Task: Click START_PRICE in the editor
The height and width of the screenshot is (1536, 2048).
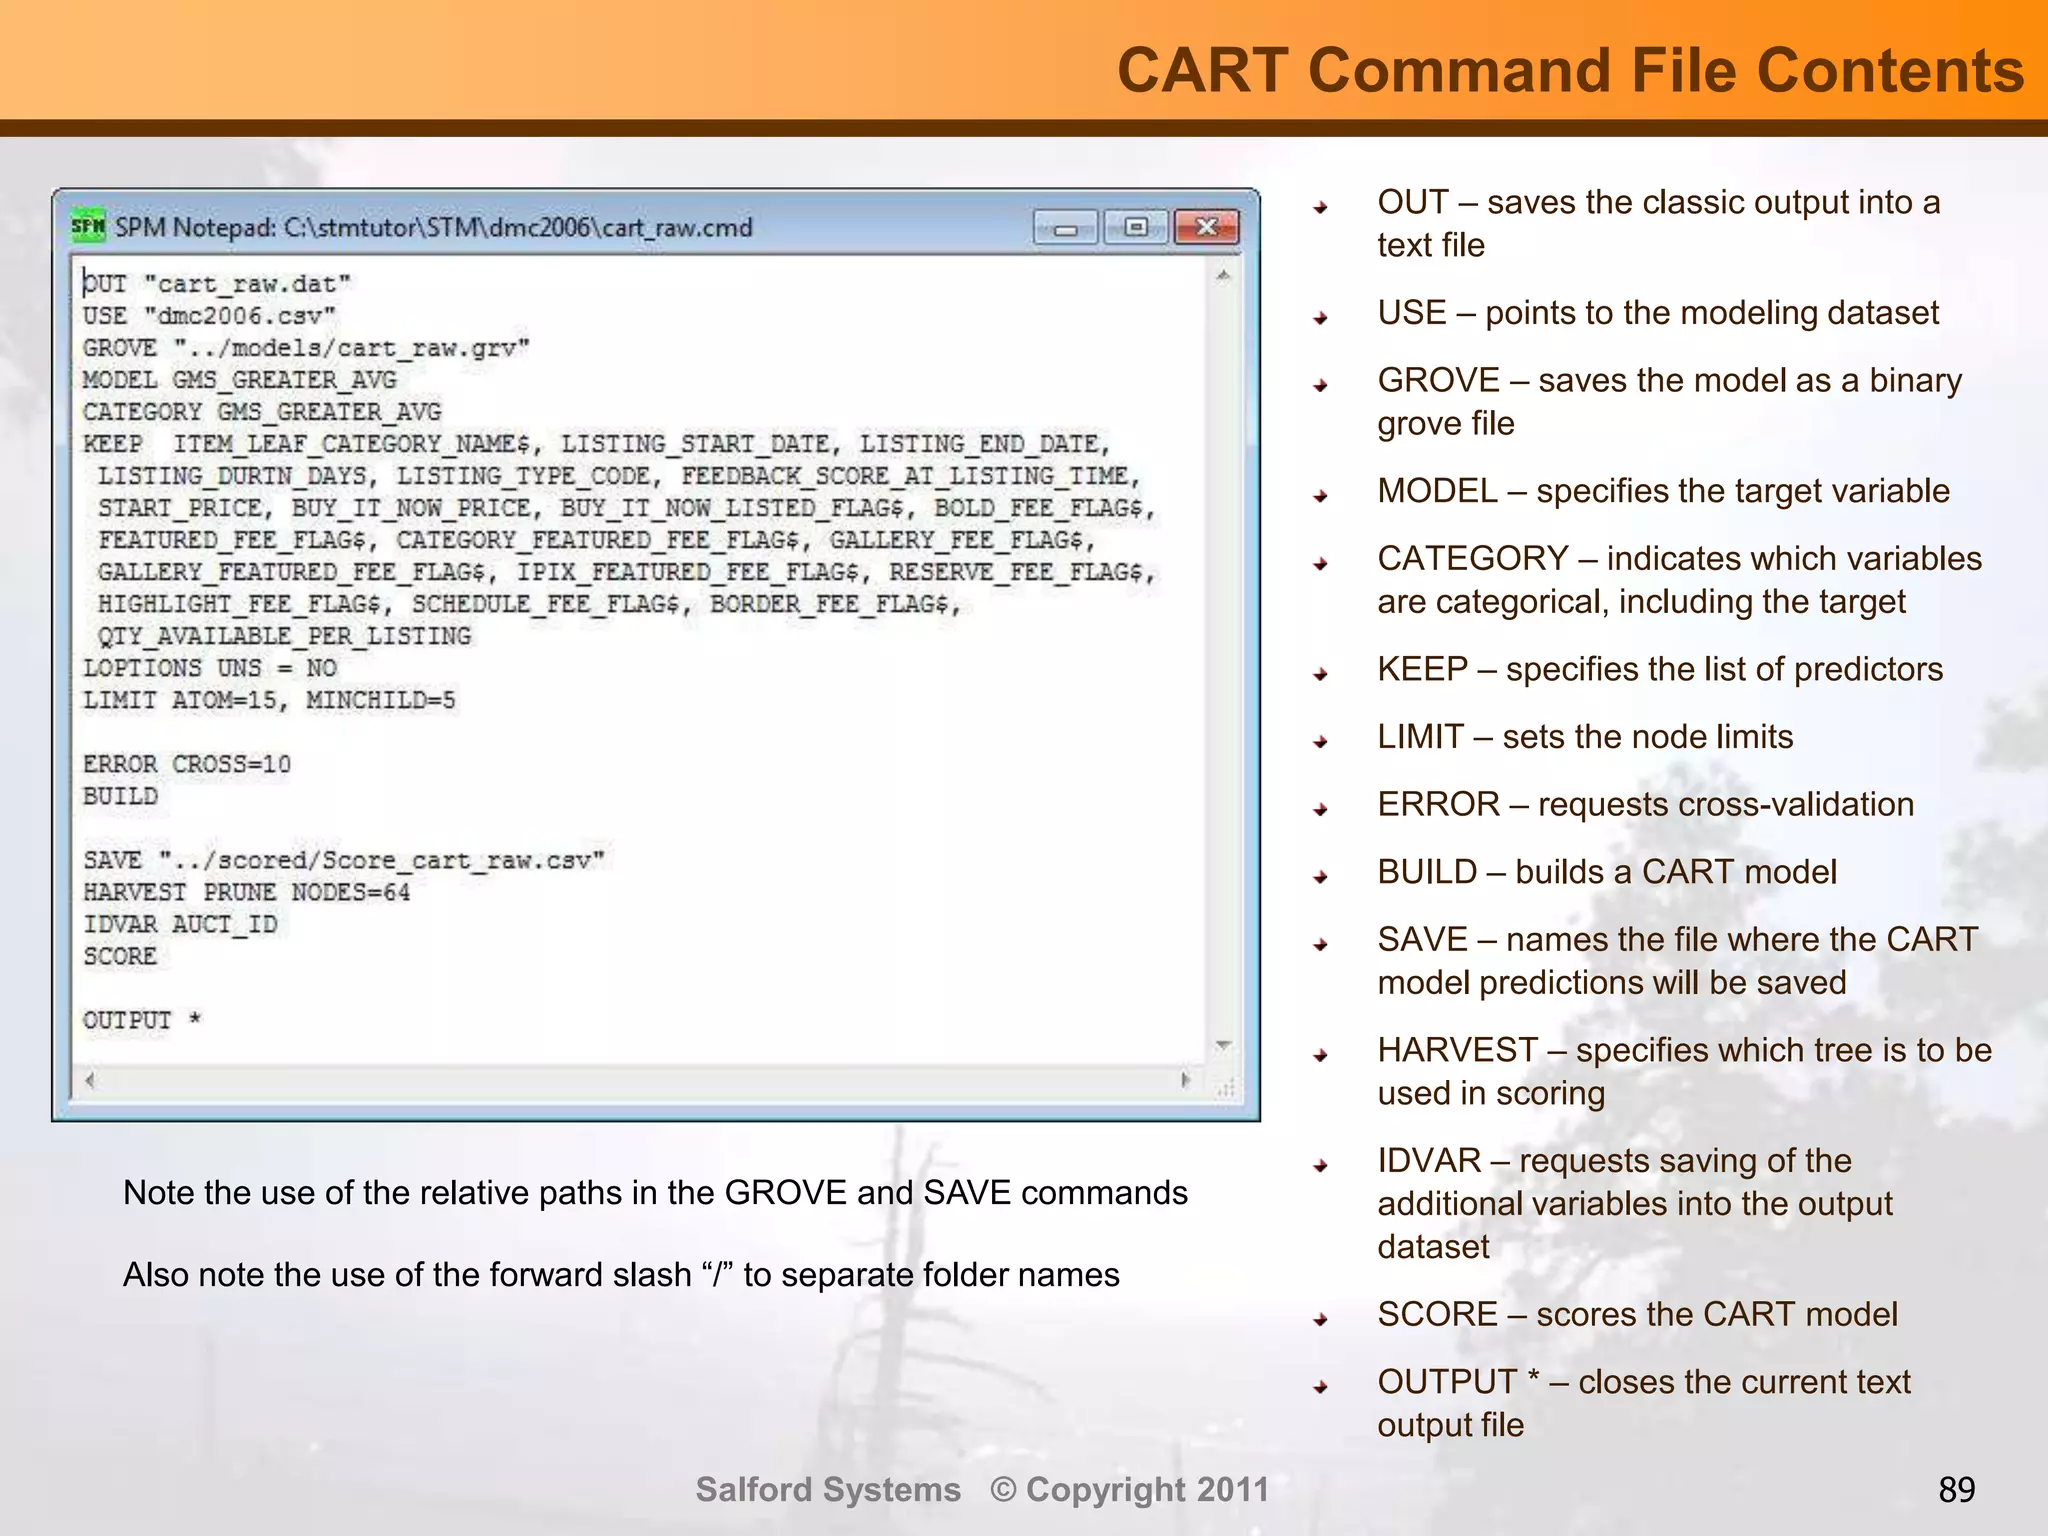Action: [179, 508]
